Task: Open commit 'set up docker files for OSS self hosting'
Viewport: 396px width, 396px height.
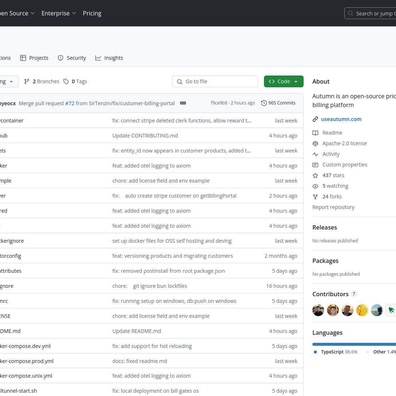Action: click(x=172, y=241)
